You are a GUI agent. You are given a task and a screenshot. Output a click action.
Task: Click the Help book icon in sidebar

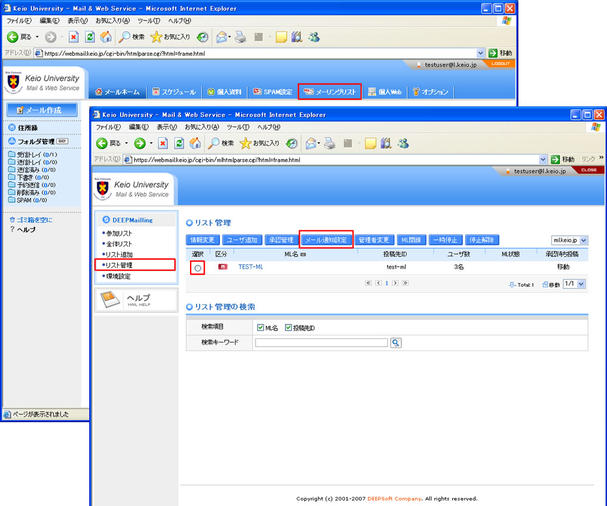pos(110,300)
